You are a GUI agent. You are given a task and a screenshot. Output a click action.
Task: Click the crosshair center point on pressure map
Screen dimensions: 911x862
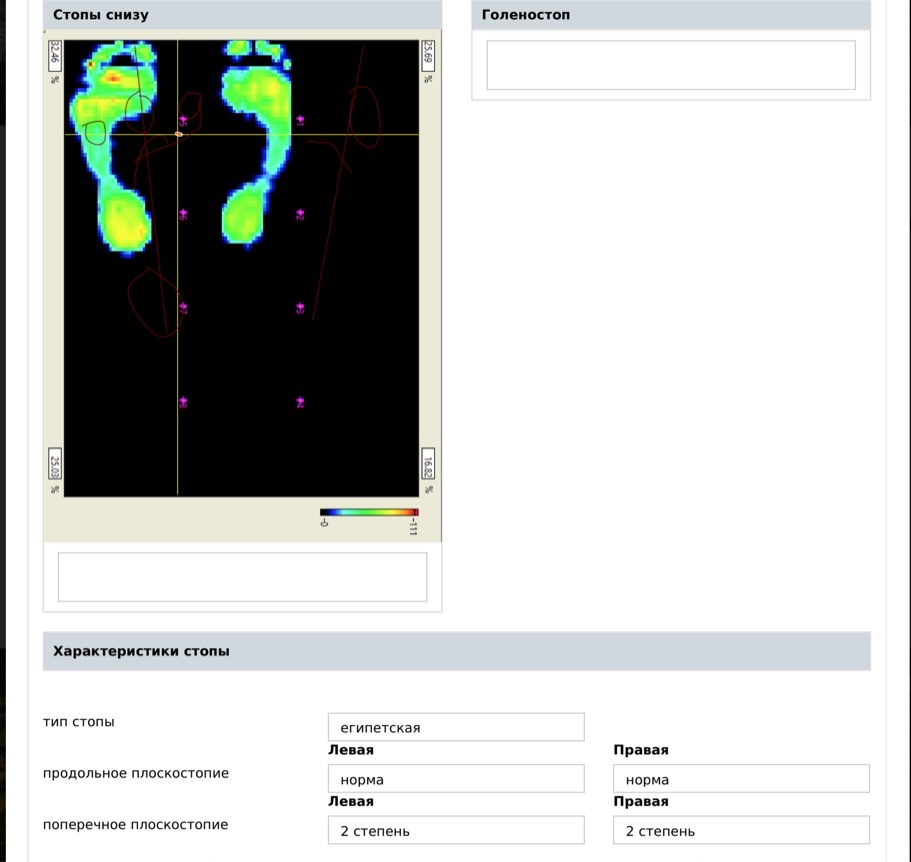pyautogui.click(x=178, y=134)
